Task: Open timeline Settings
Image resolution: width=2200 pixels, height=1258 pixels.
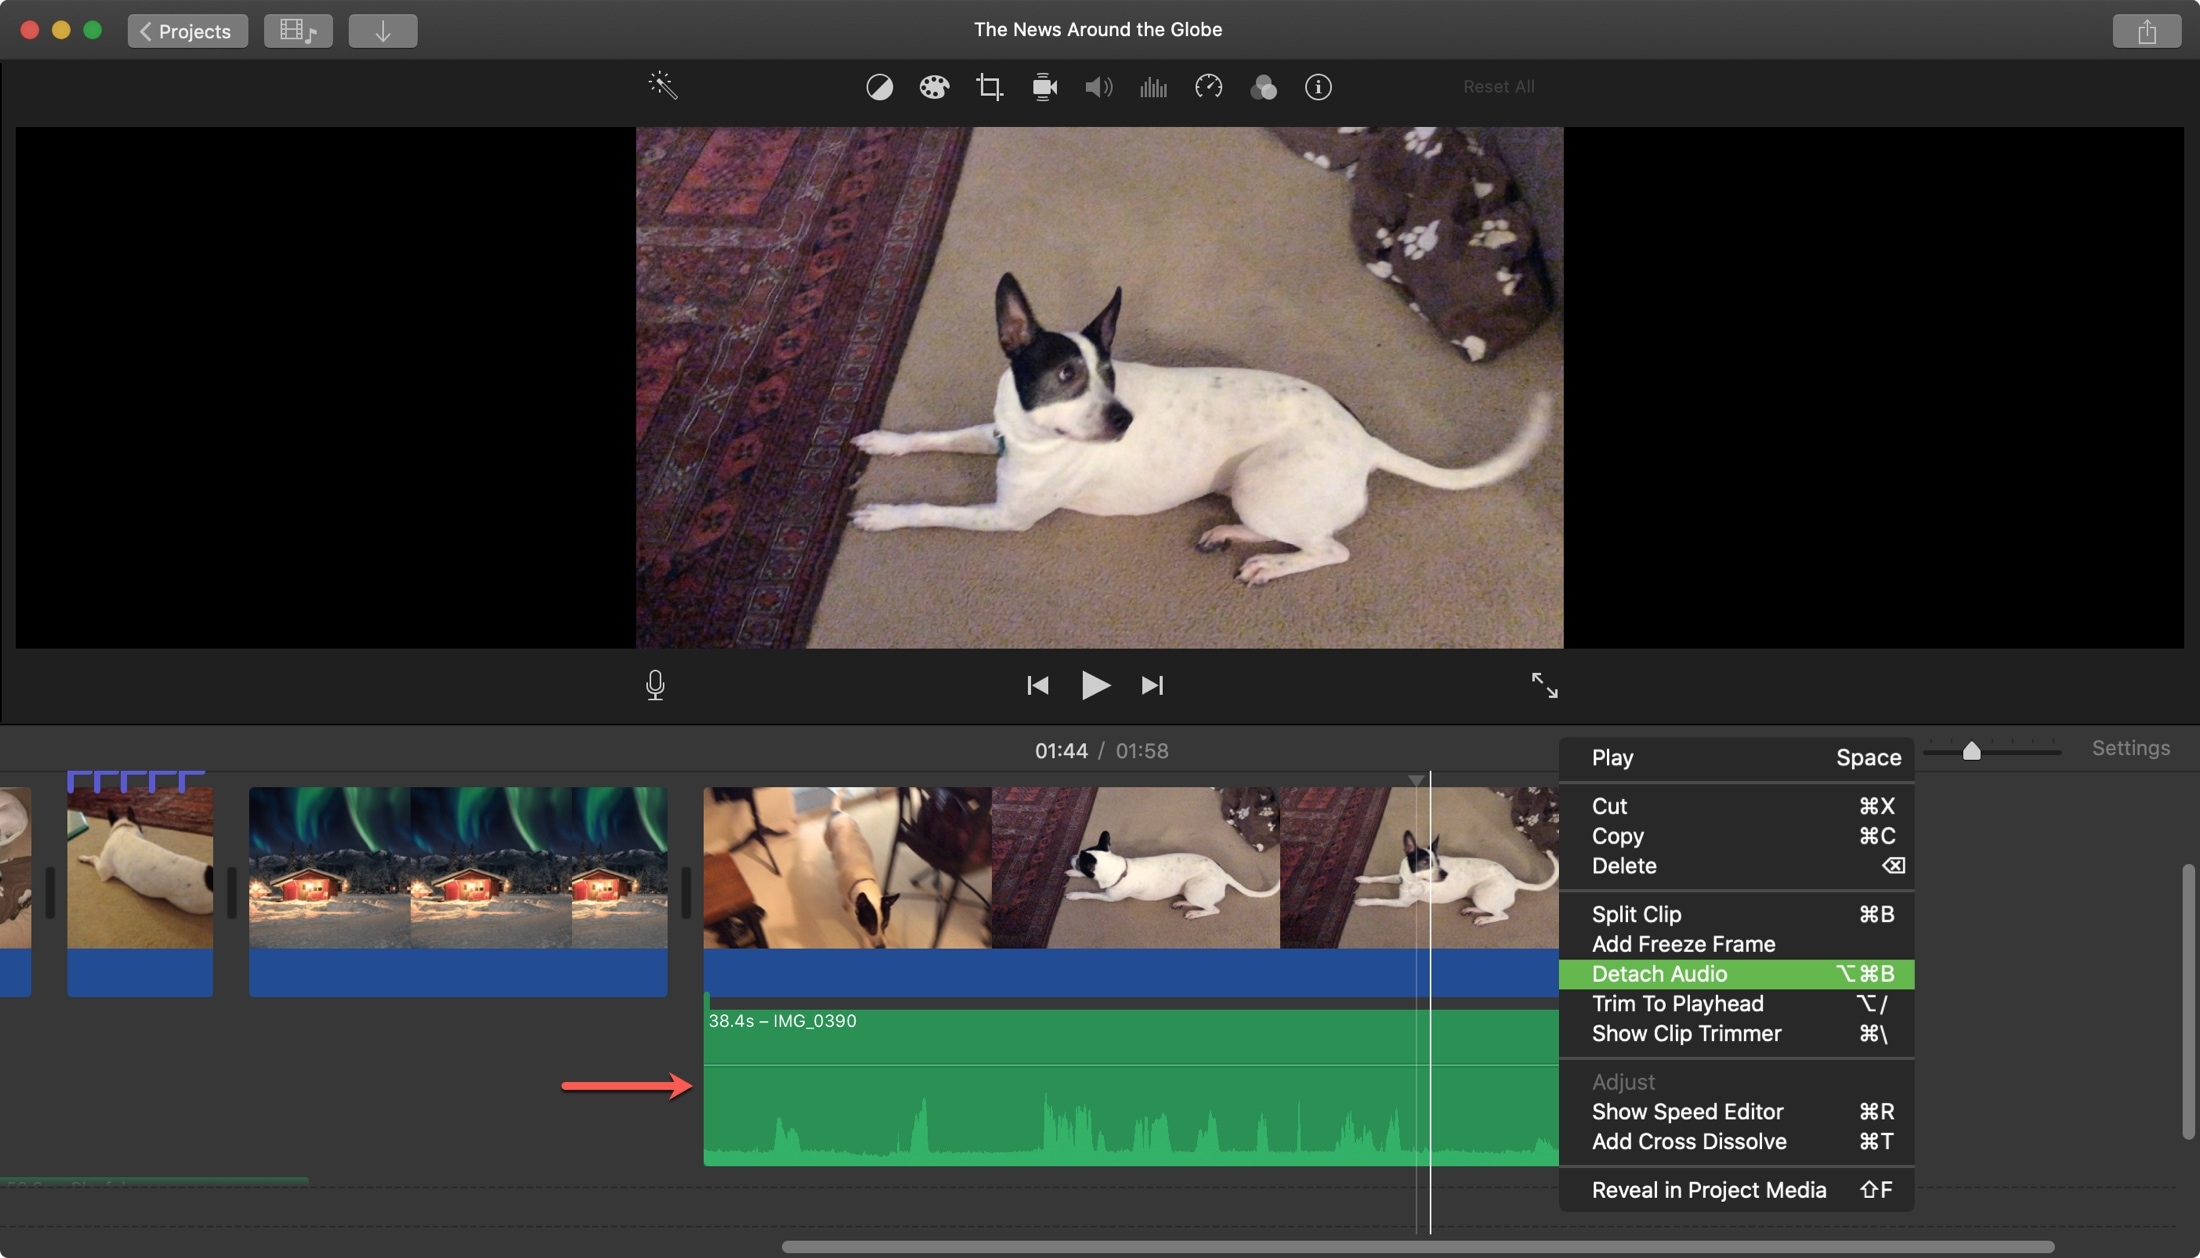Action: (x=2131, y=748)
